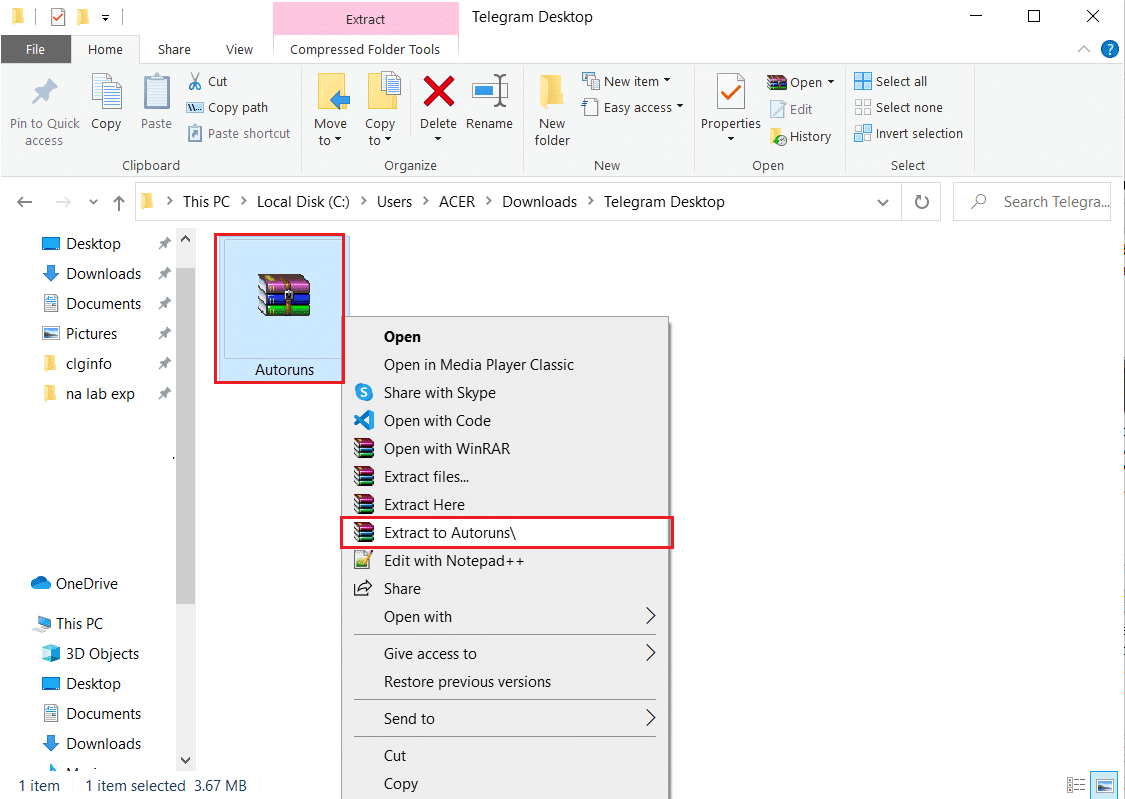Switch to large thumbnails via status bar icon

click(1104, 785)
